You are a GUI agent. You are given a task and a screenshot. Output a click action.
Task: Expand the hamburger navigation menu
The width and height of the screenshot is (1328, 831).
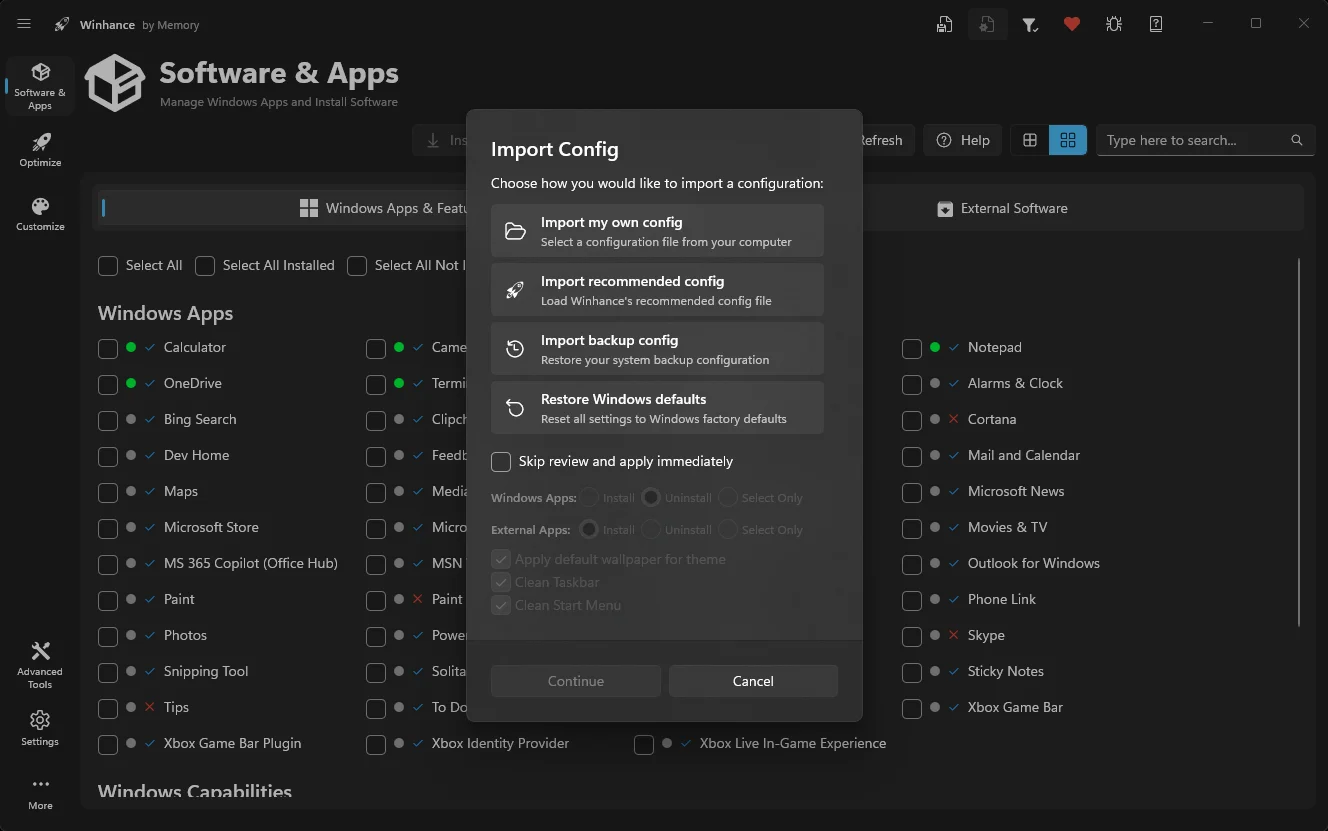coord(24,24)
